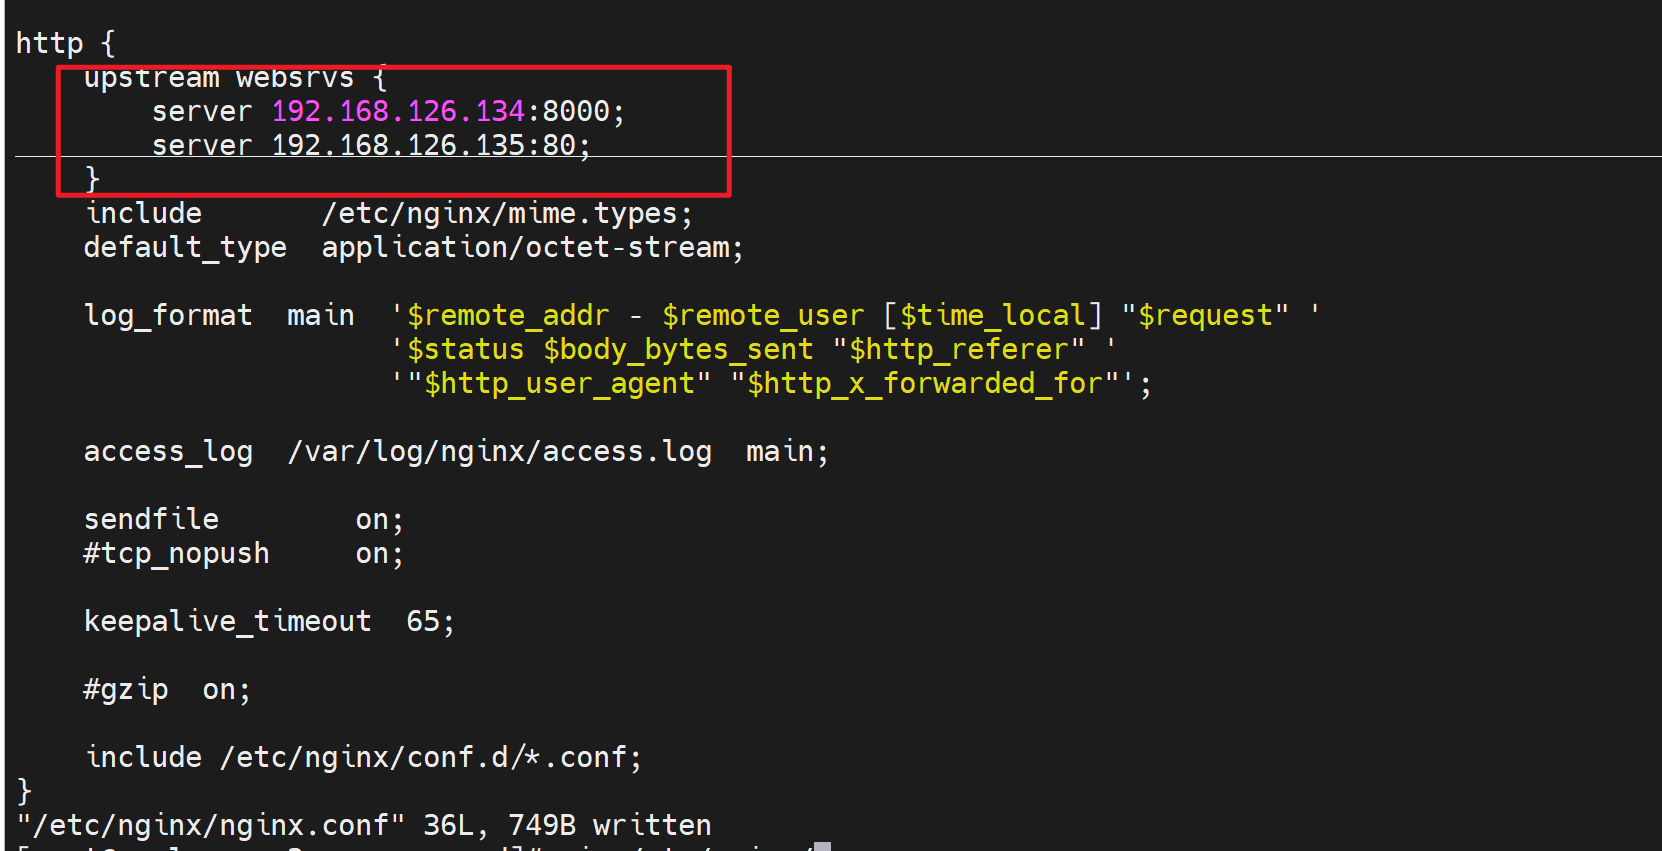Click the default_type directive
Image resolution: width=1662 pixels, height=851 pixels.
click(185, 248)
